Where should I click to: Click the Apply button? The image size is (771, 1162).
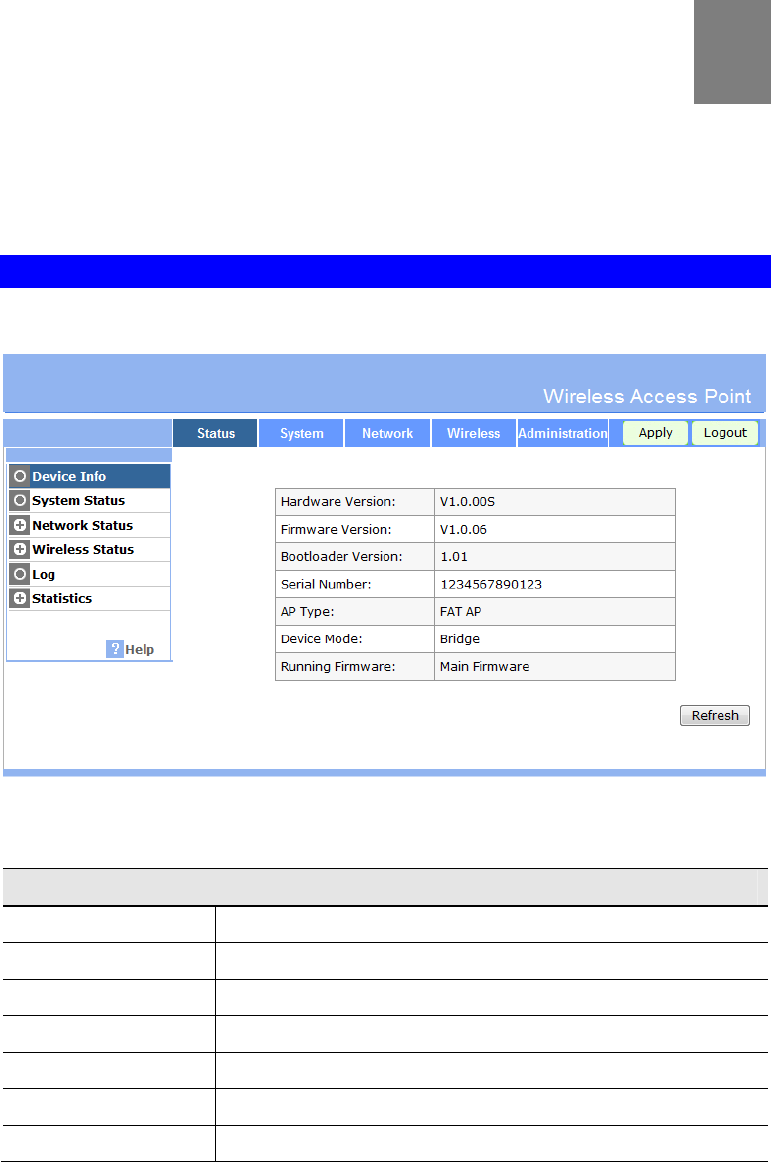[x=655, y=433]
